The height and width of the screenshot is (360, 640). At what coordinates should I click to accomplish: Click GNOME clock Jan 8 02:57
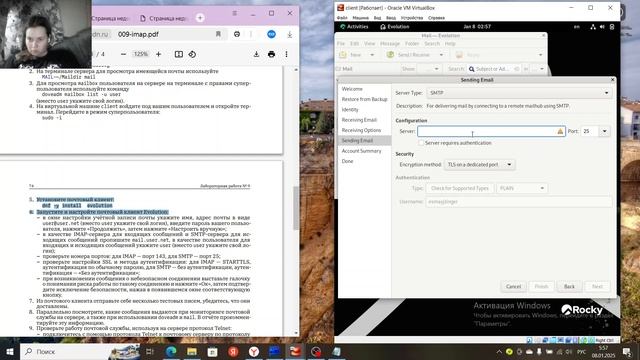[x=477, y=27]
